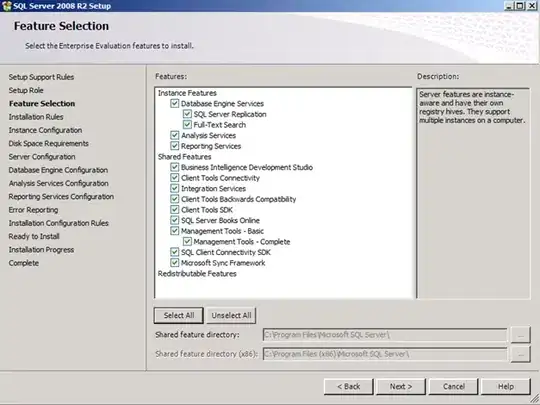
Task: Toggle Reporting Services checkbox
Action: coord(175,146)
